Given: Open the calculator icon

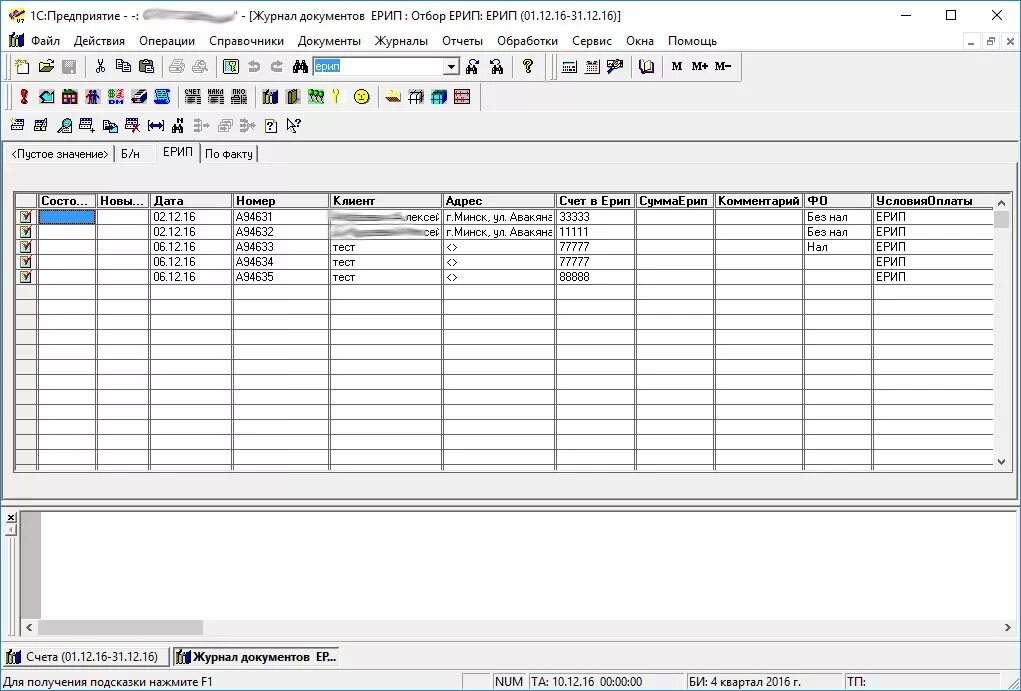Looking at the screenshot, I should pyautogui.click(x=569, y=66).
